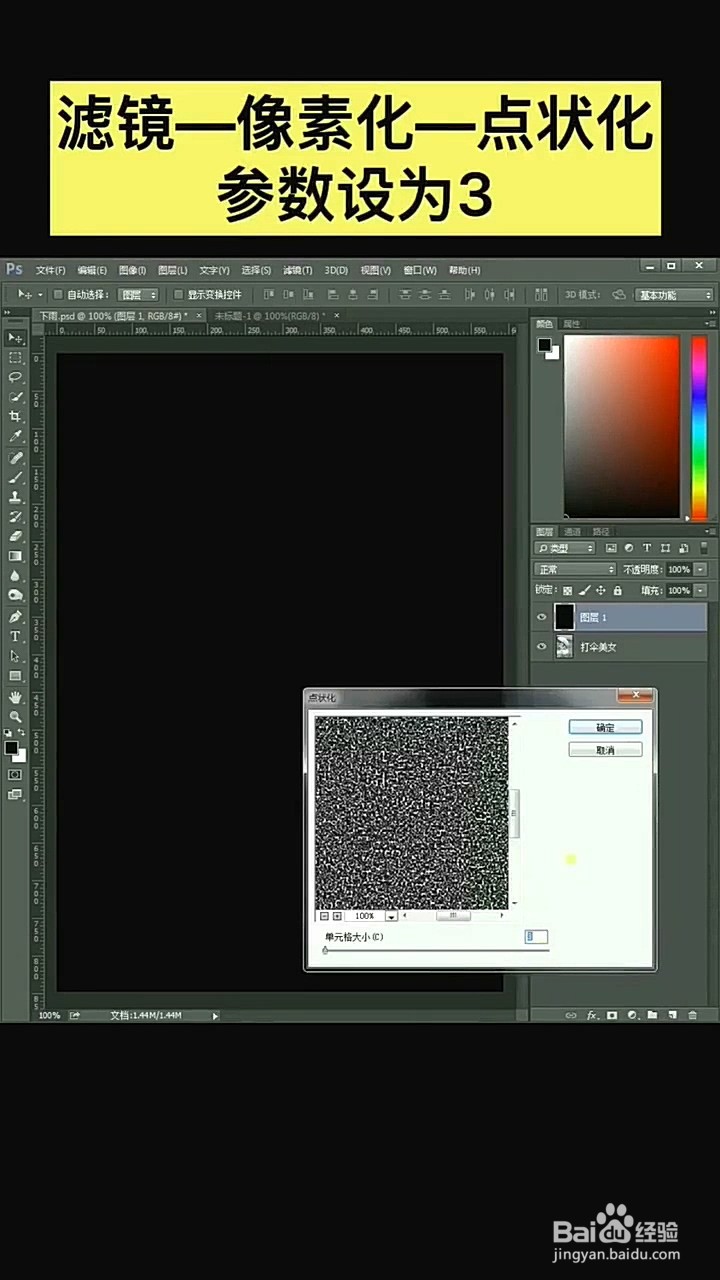This screenshot has width=720, height=1280.
Task: Click 单元格大小 slider handle
Action: coord(325,950)
